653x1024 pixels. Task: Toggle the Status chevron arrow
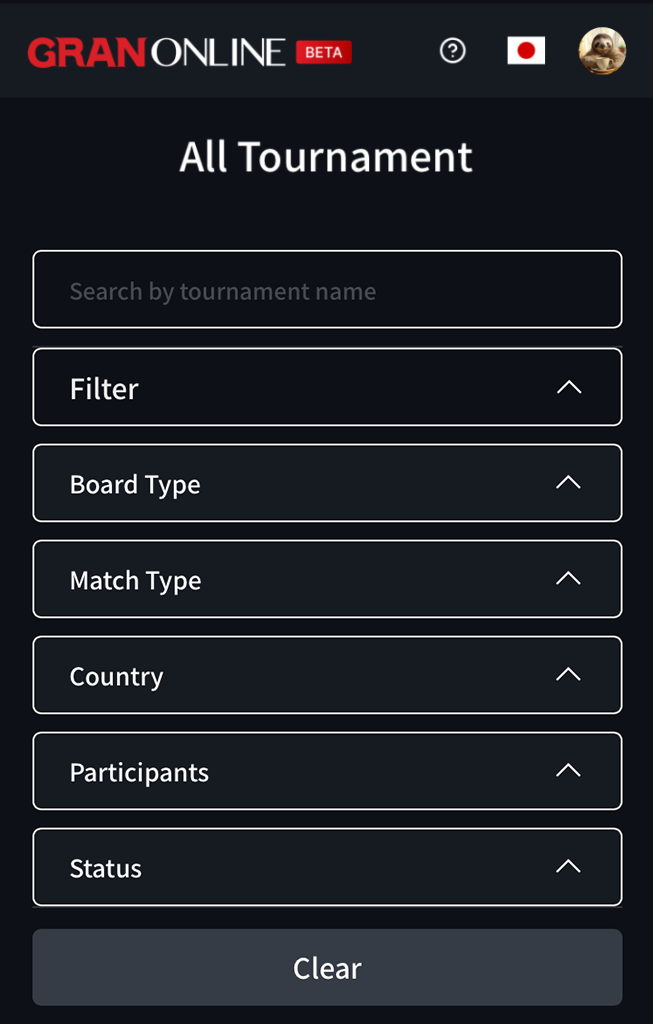tap(569, 867)
